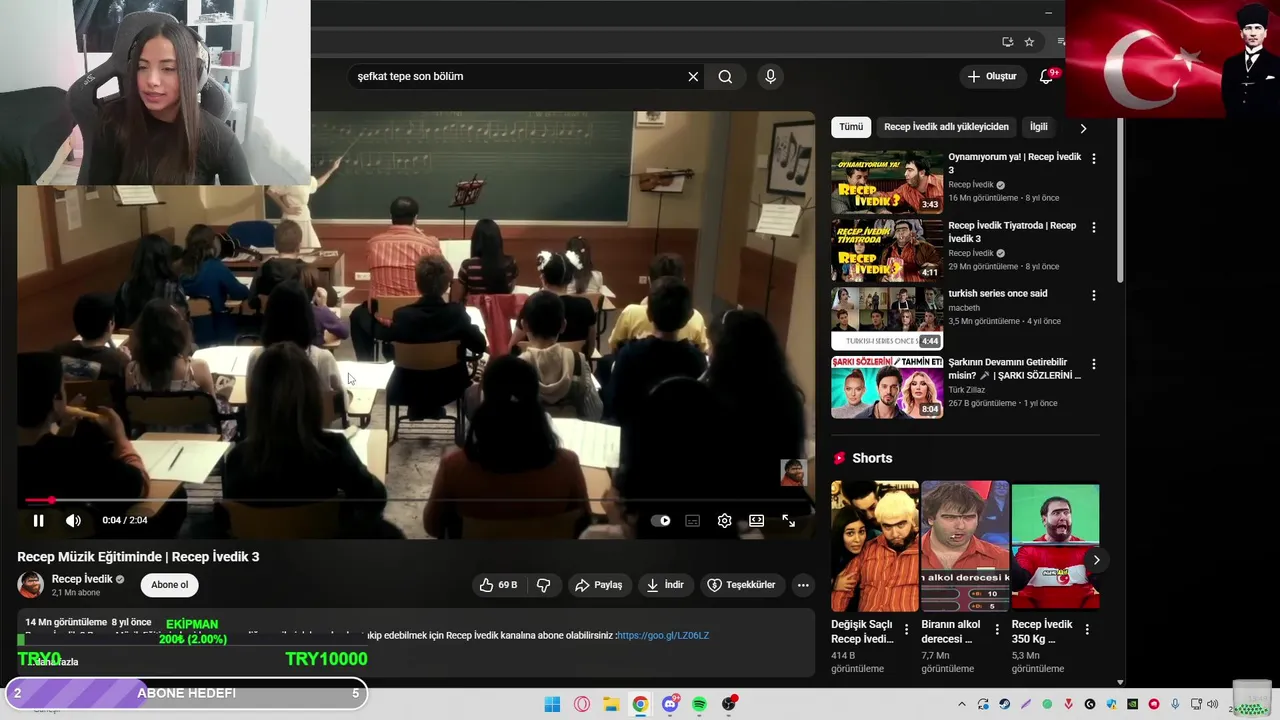Open the 'Biranın alkol derecesi' short
Image resolution: width=1280 pixels, height=720 pixels.
coord(965,546)
